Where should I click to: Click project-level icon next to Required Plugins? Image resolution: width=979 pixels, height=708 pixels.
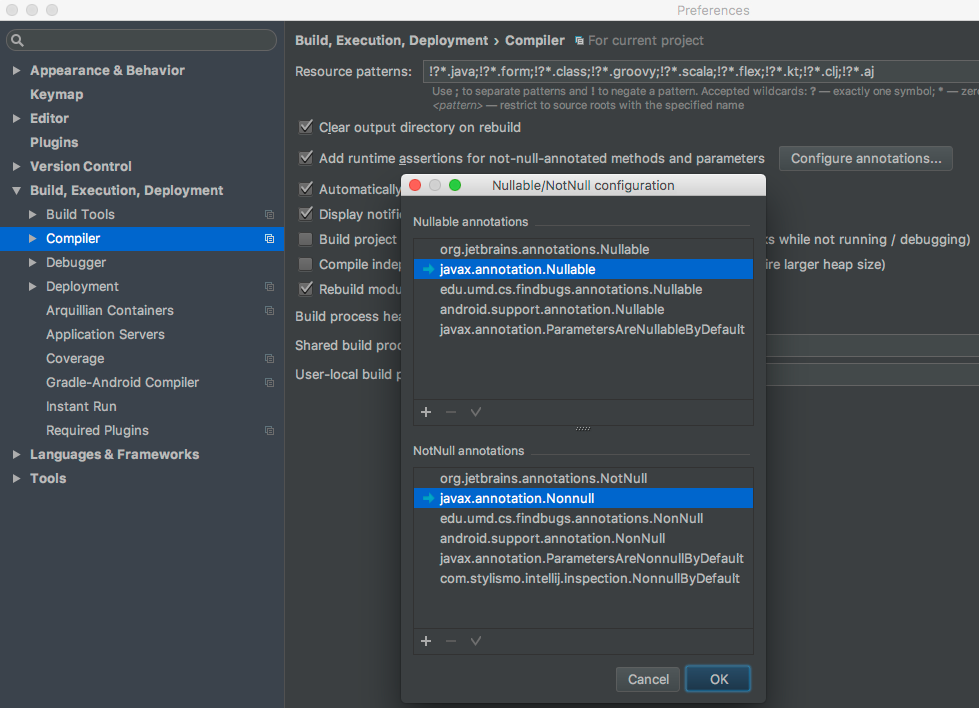(269, 431)
